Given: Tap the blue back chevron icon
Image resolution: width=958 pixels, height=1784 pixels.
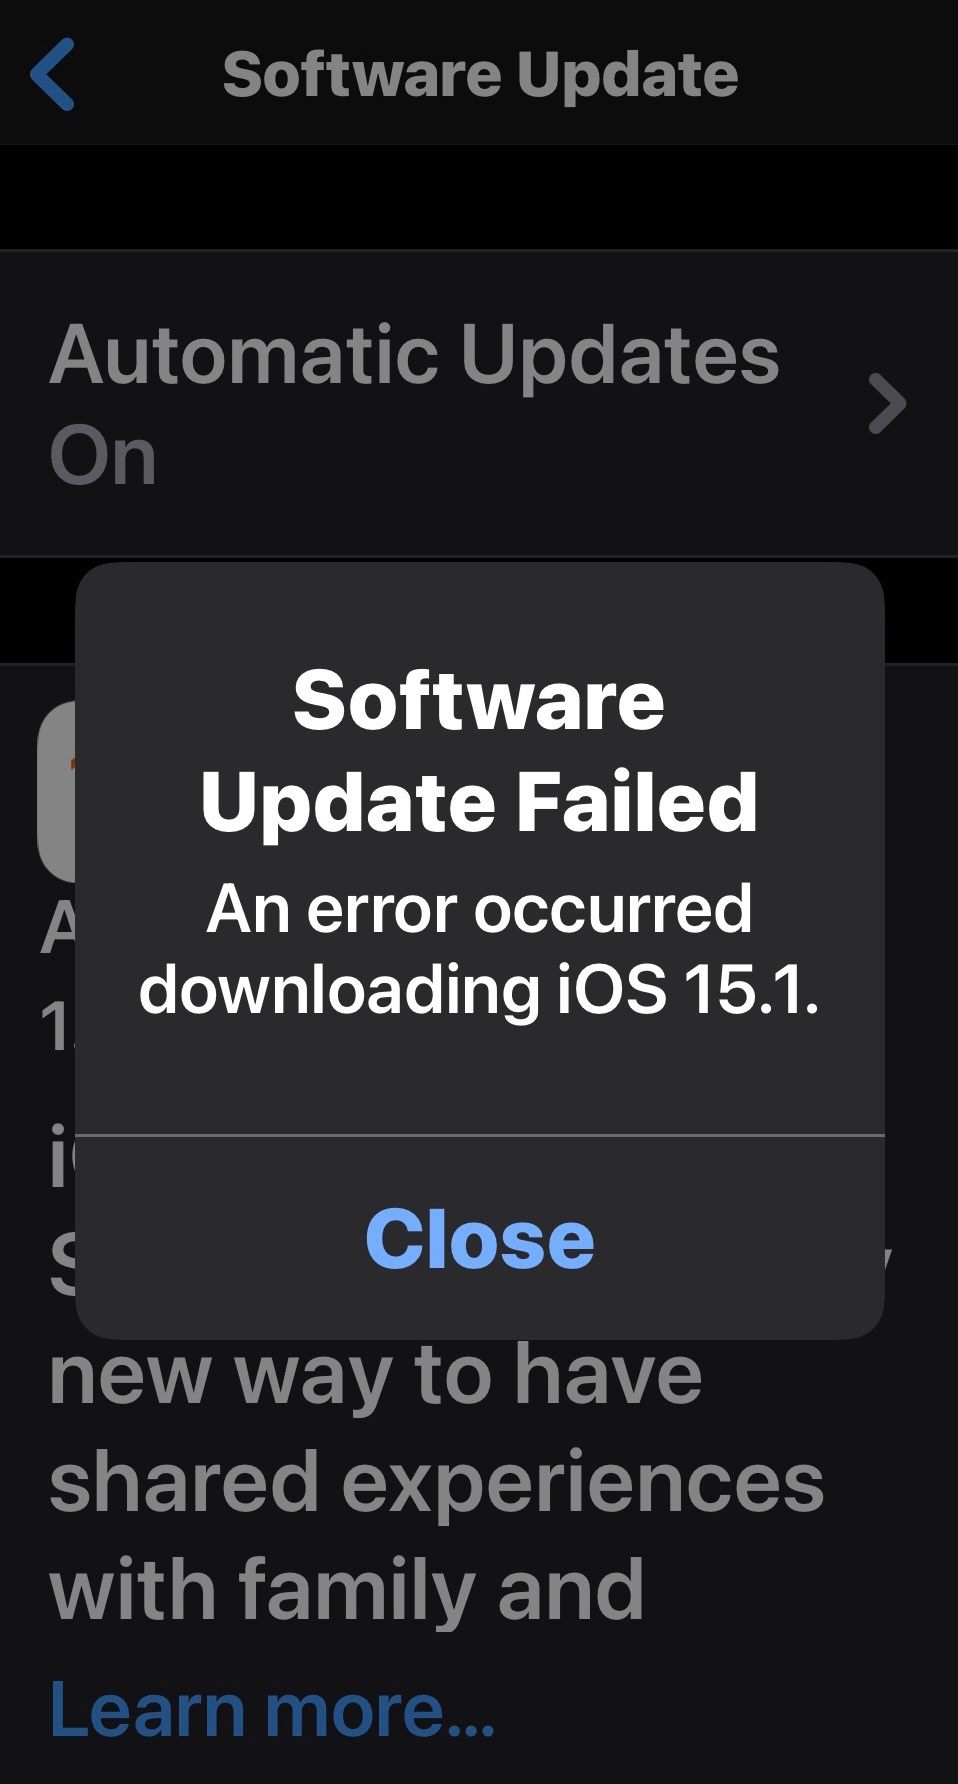Looking at the screenshot, I should (52, 74).
